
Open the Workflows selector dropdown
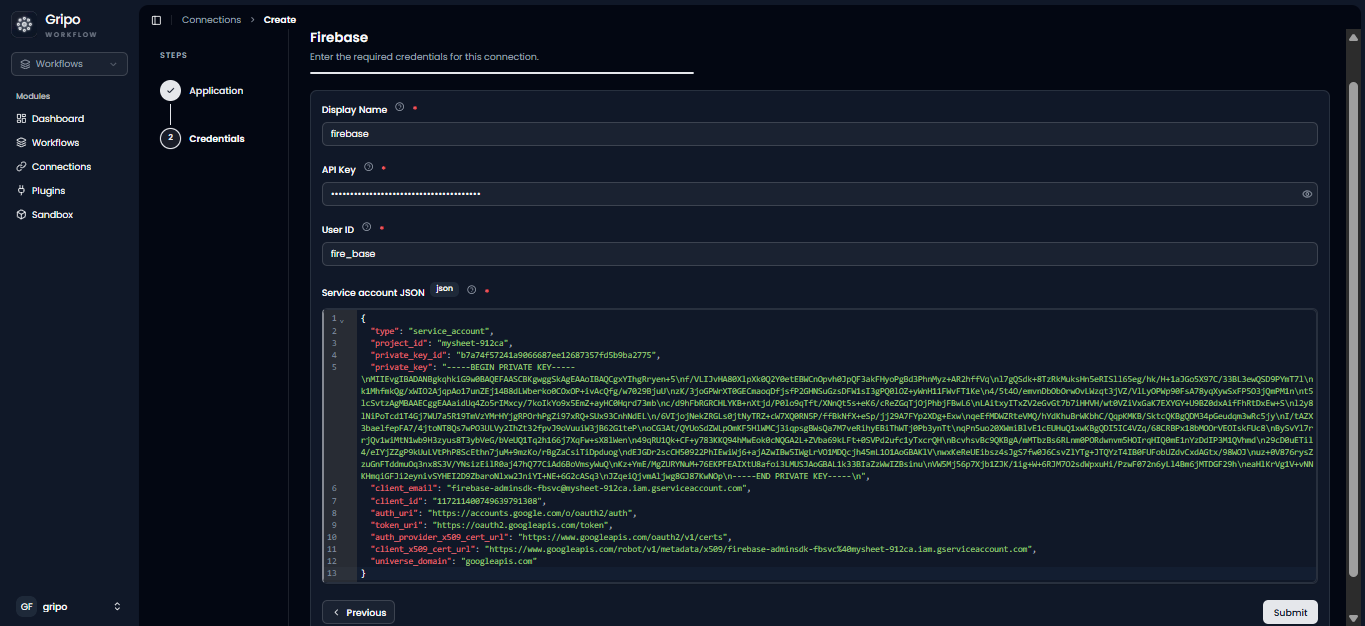[69, 64]
